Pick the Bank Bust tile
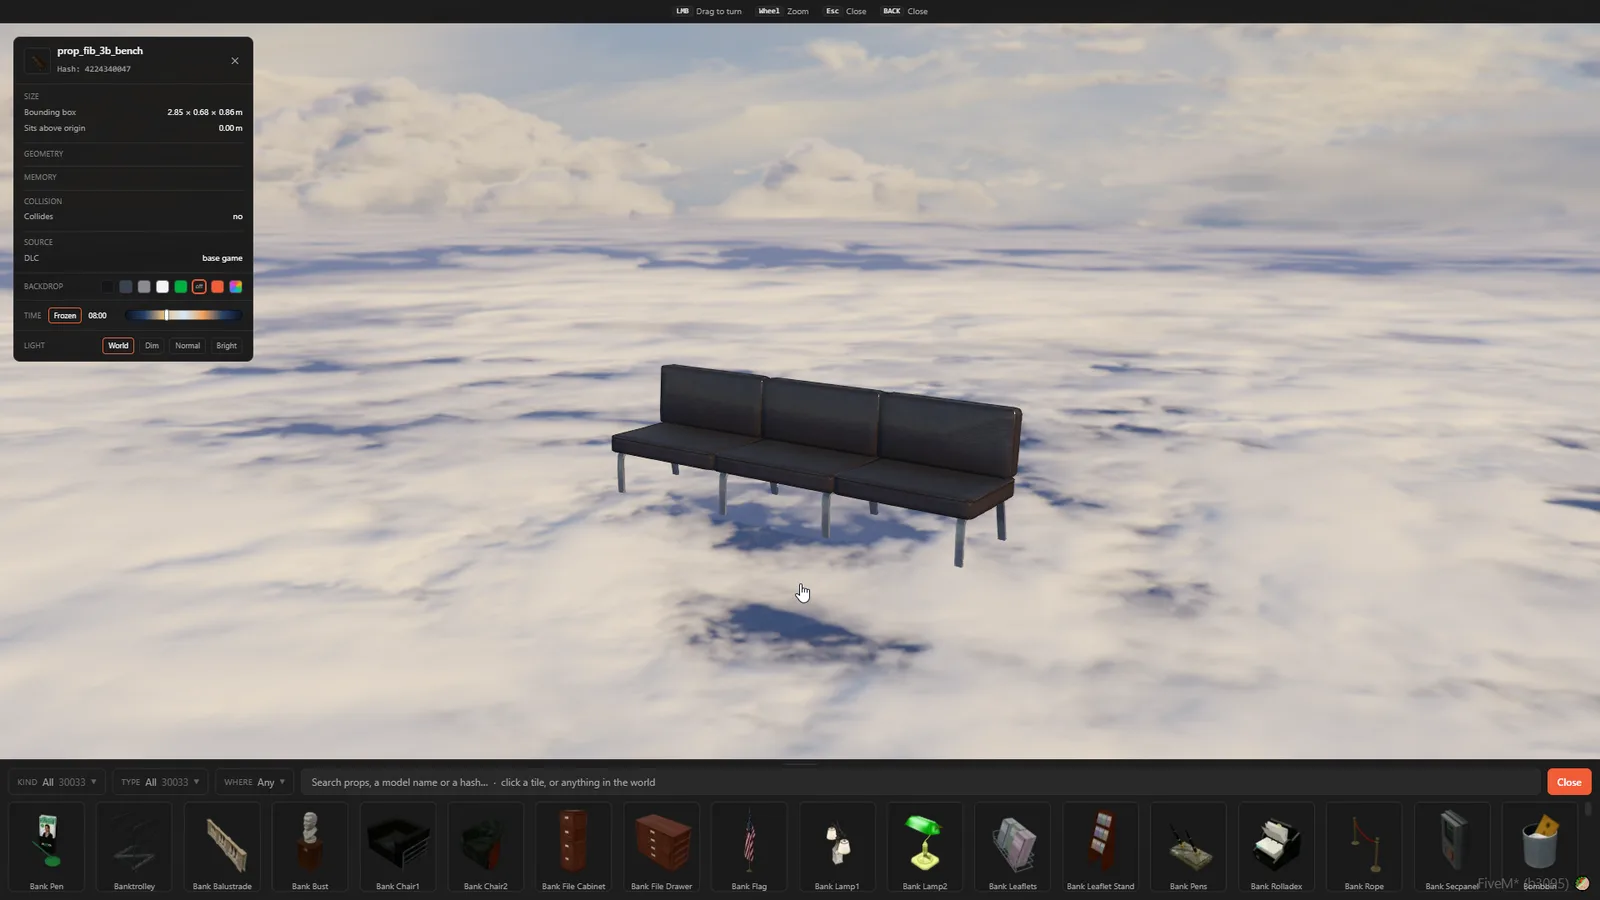 coord(310,847)
